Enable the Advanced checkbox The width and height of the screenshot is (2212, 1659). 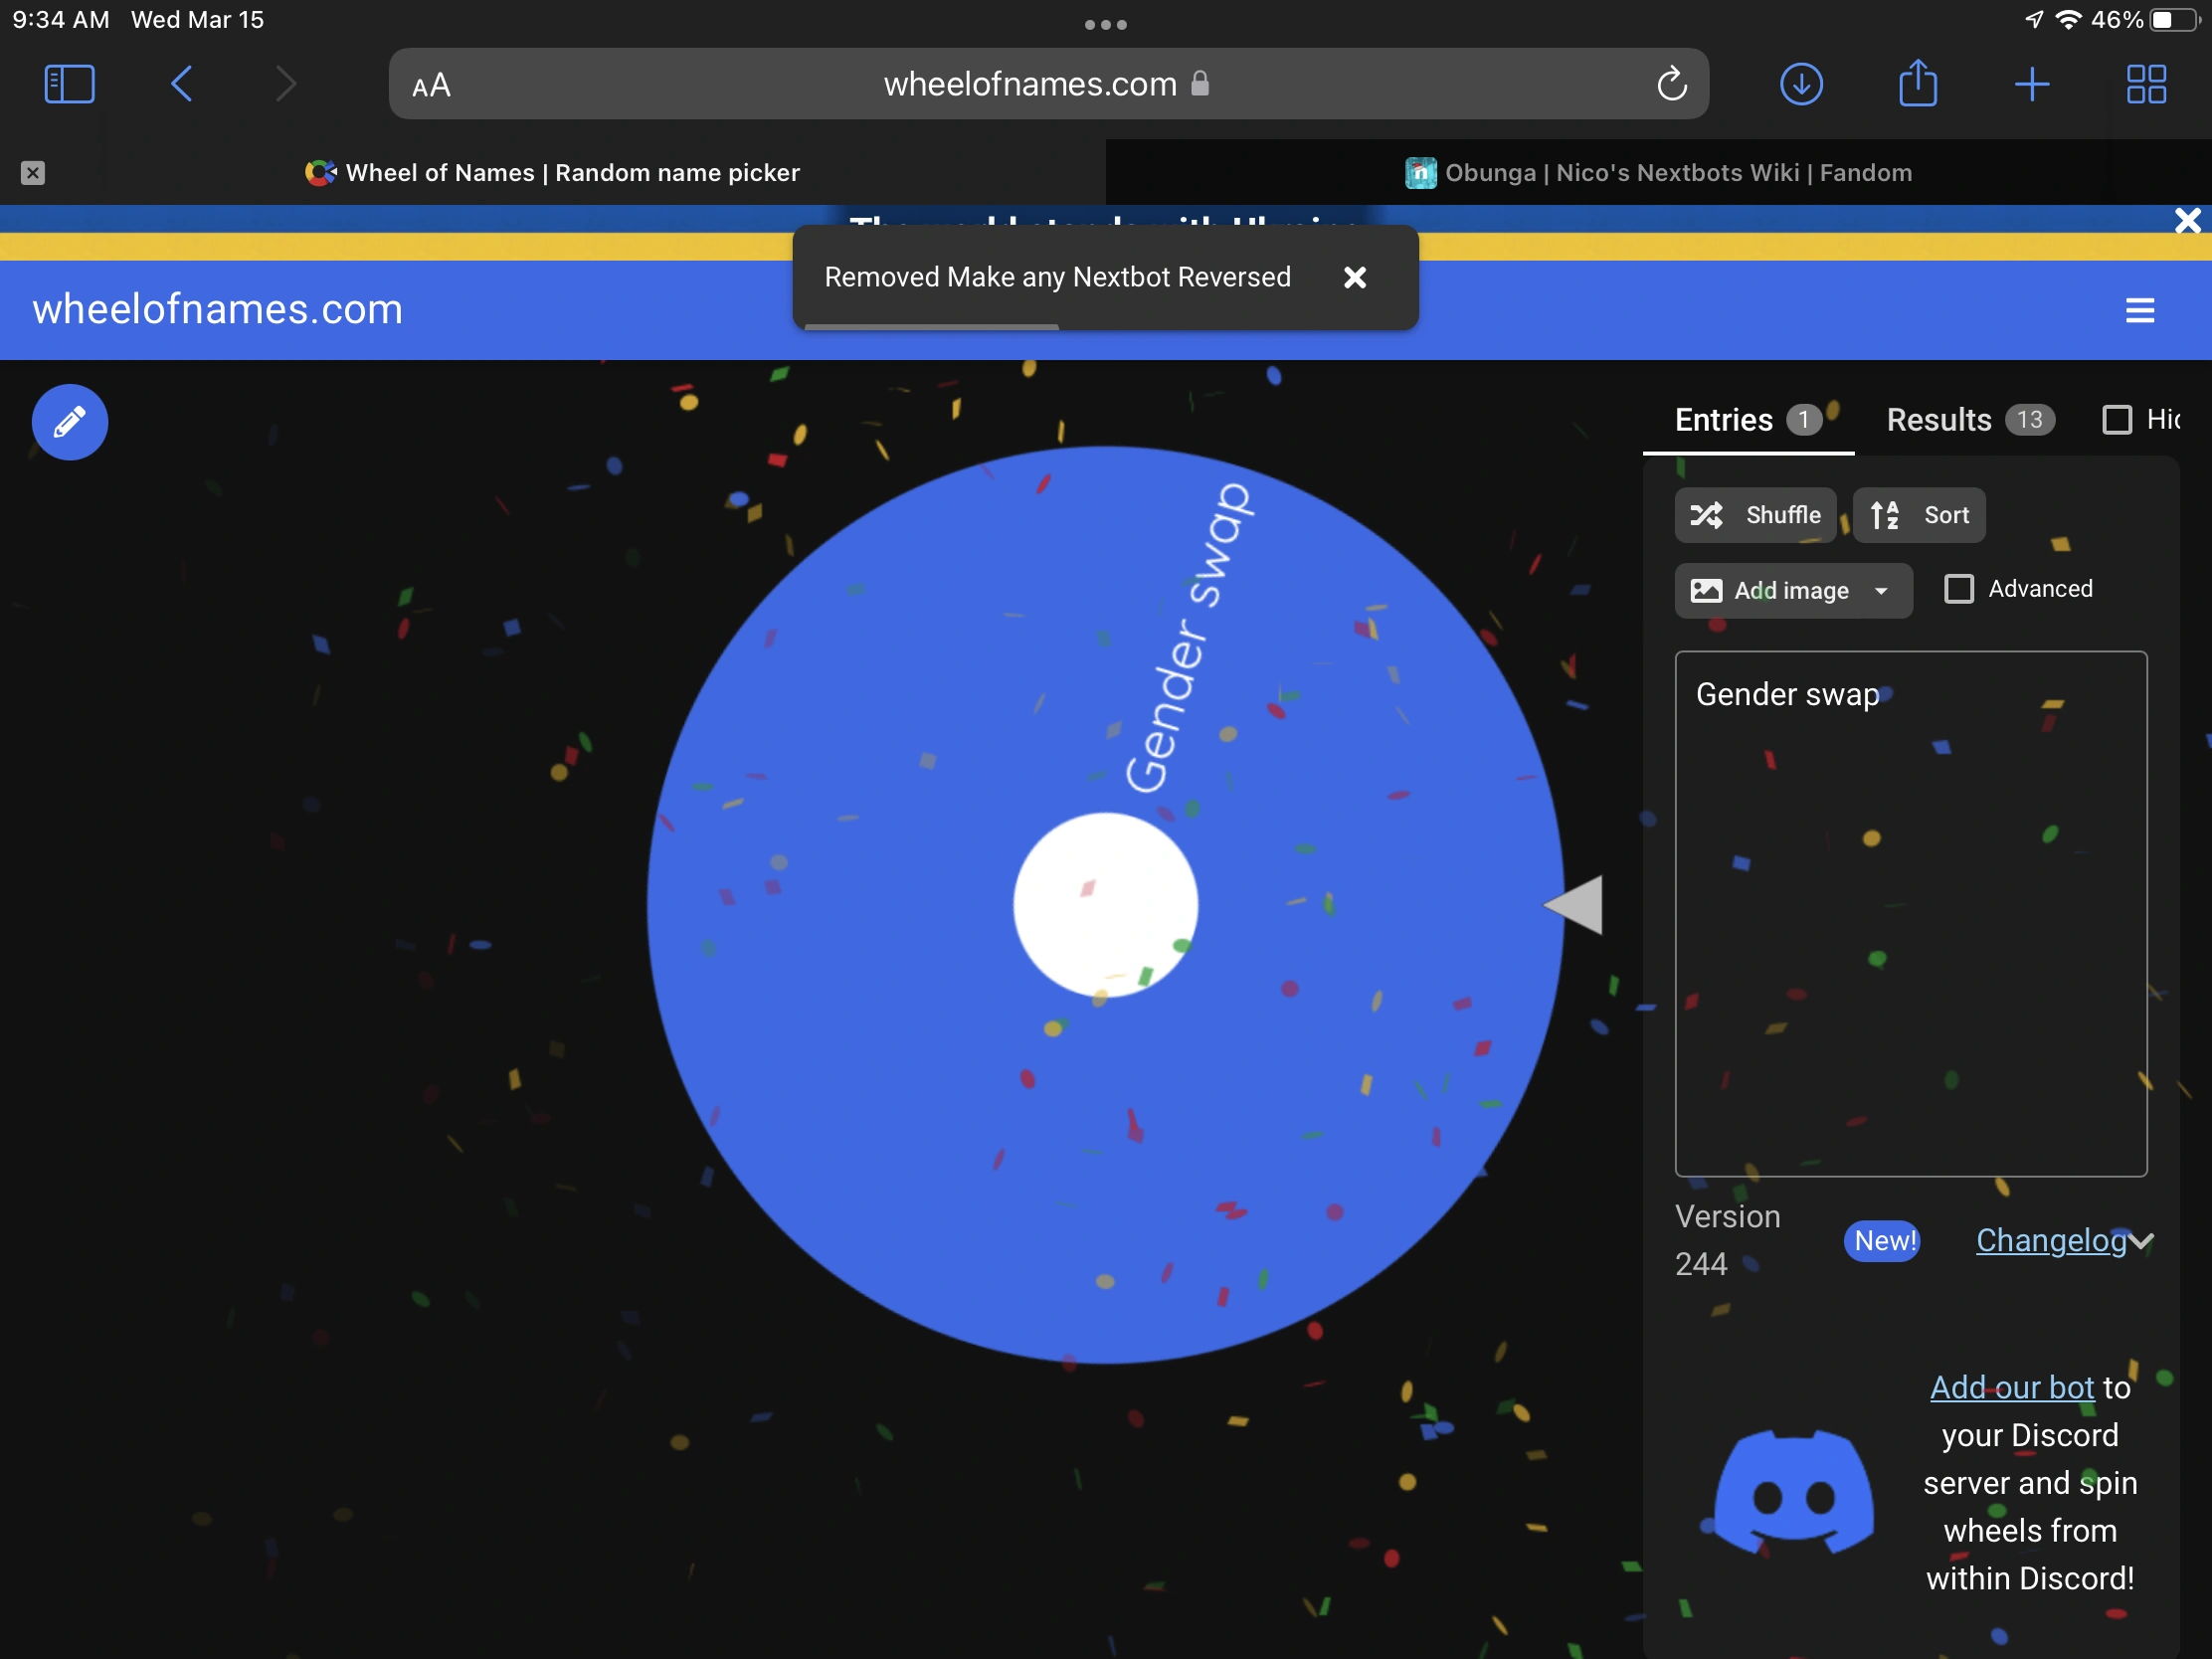tap(1958, 589)
